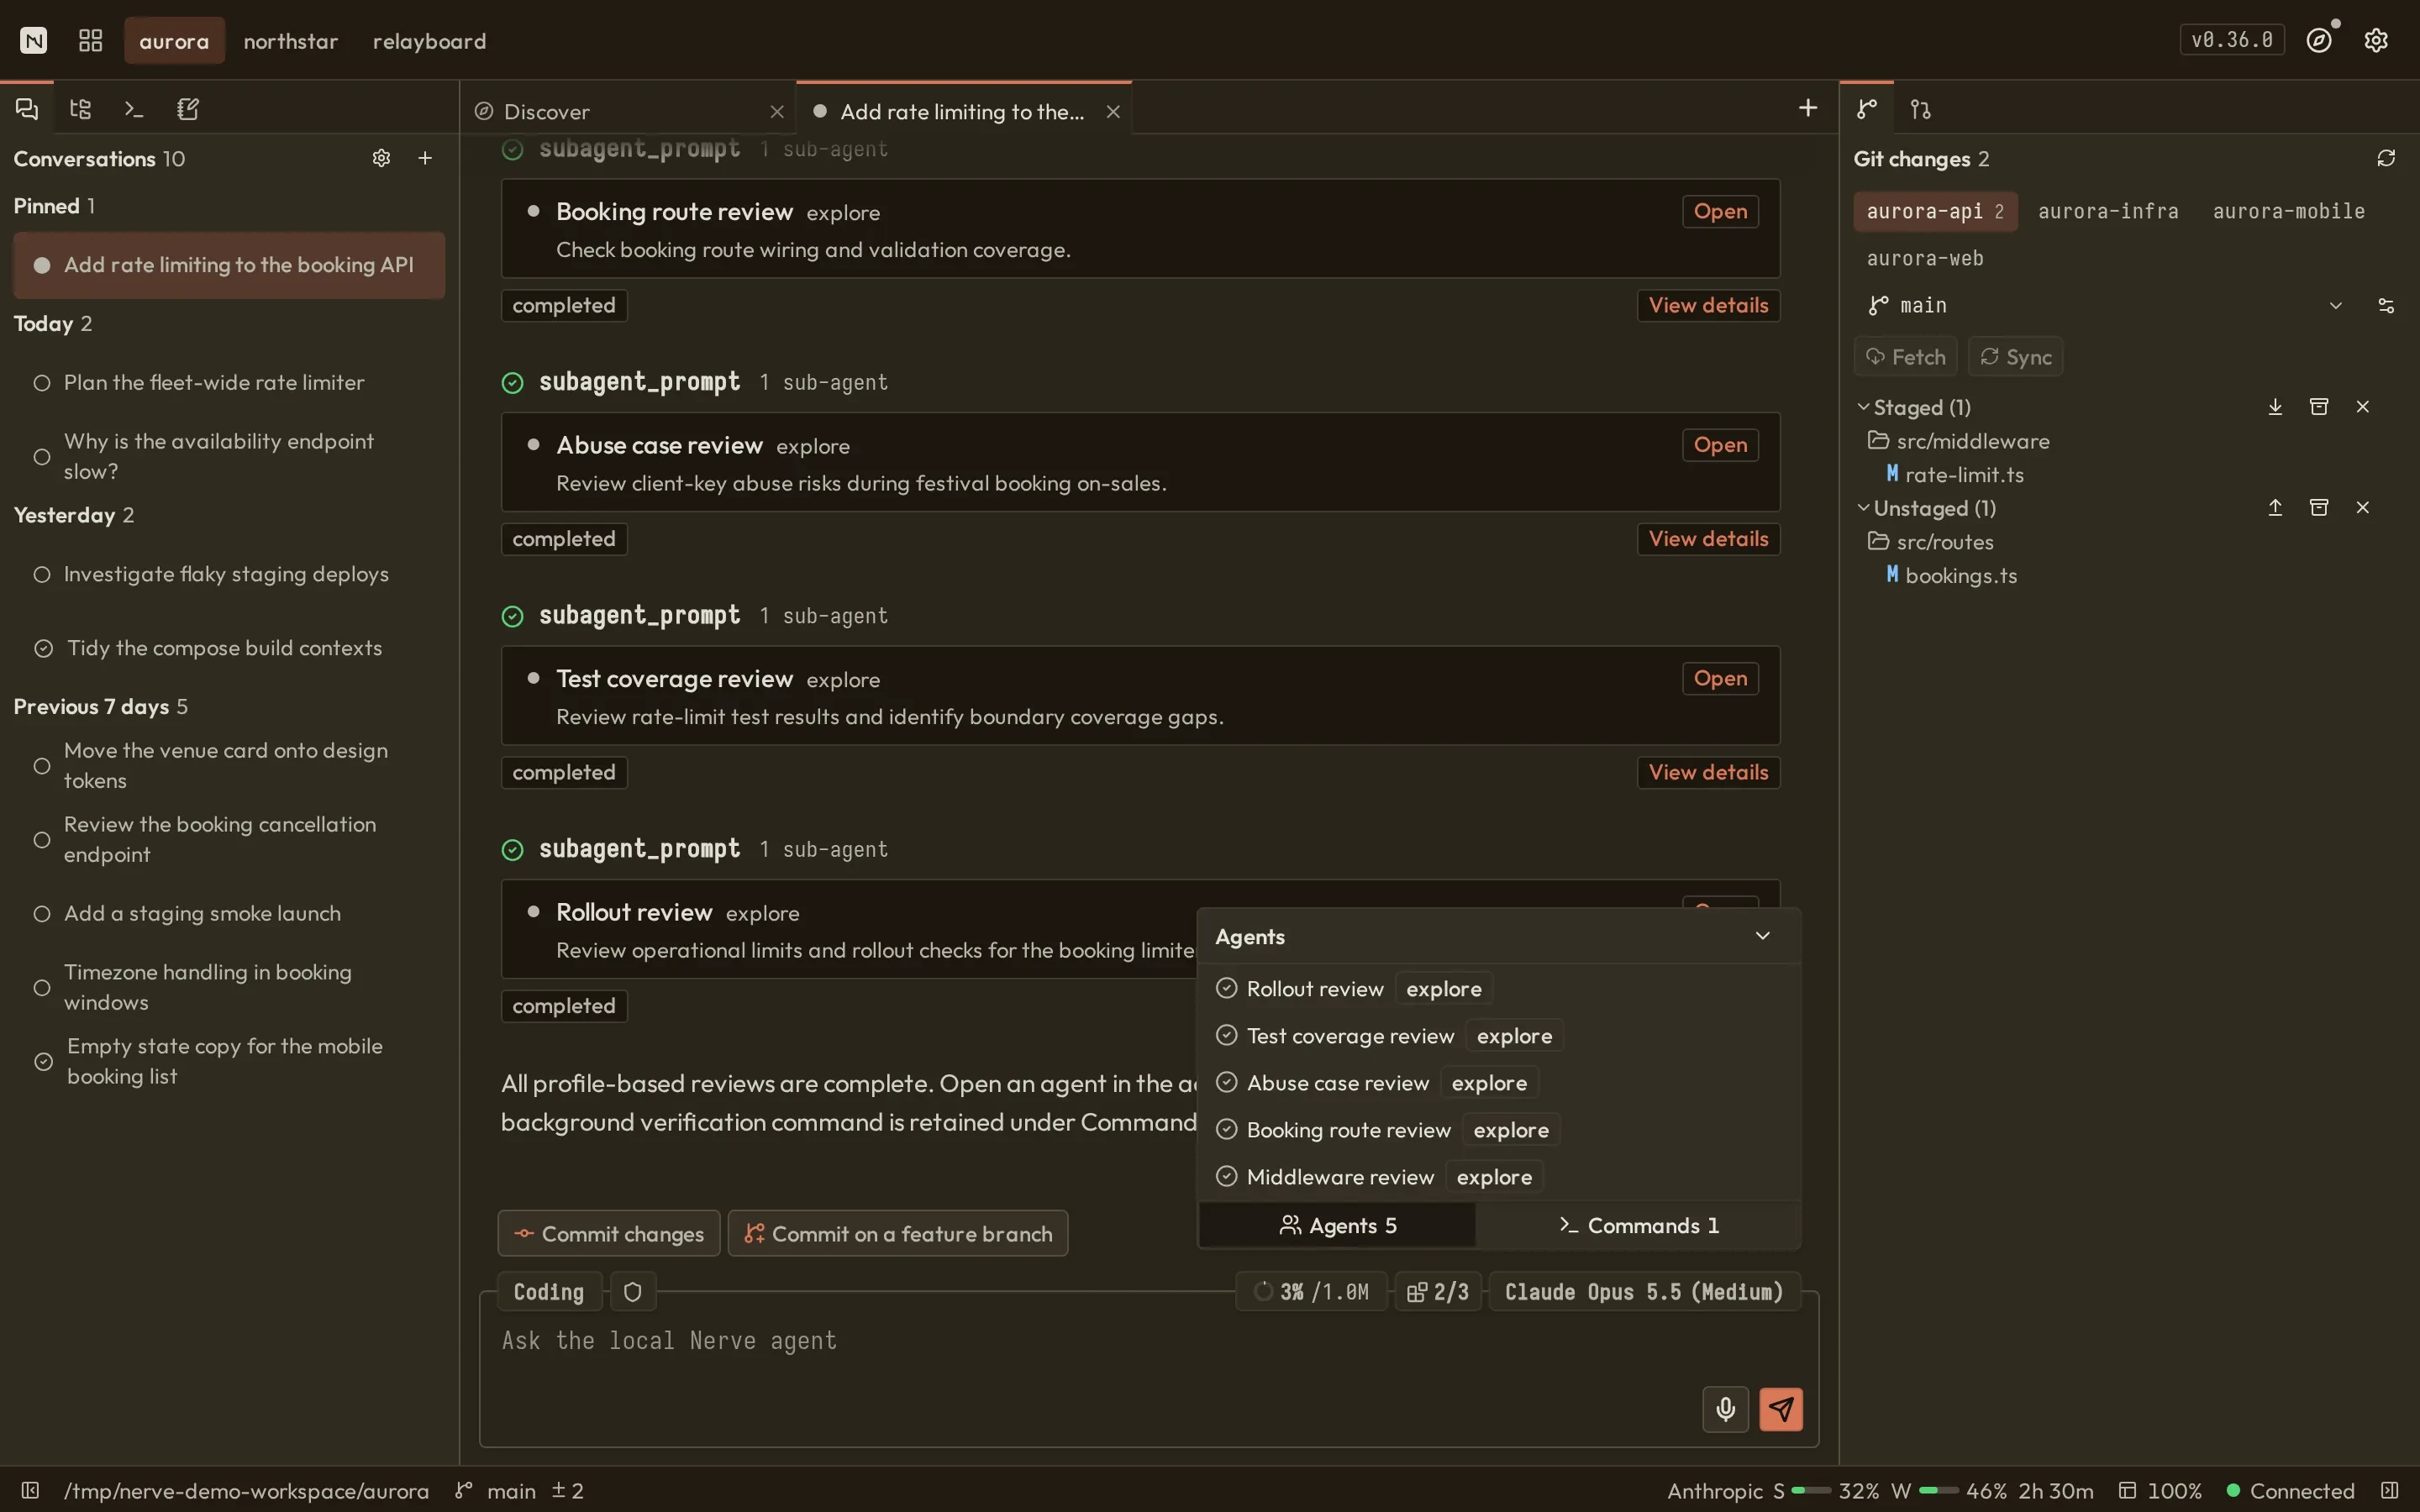This screenshot has width=2420, height=1512.
Task: Toggle the right panel from status bar
Action: click(2390, 1490)
